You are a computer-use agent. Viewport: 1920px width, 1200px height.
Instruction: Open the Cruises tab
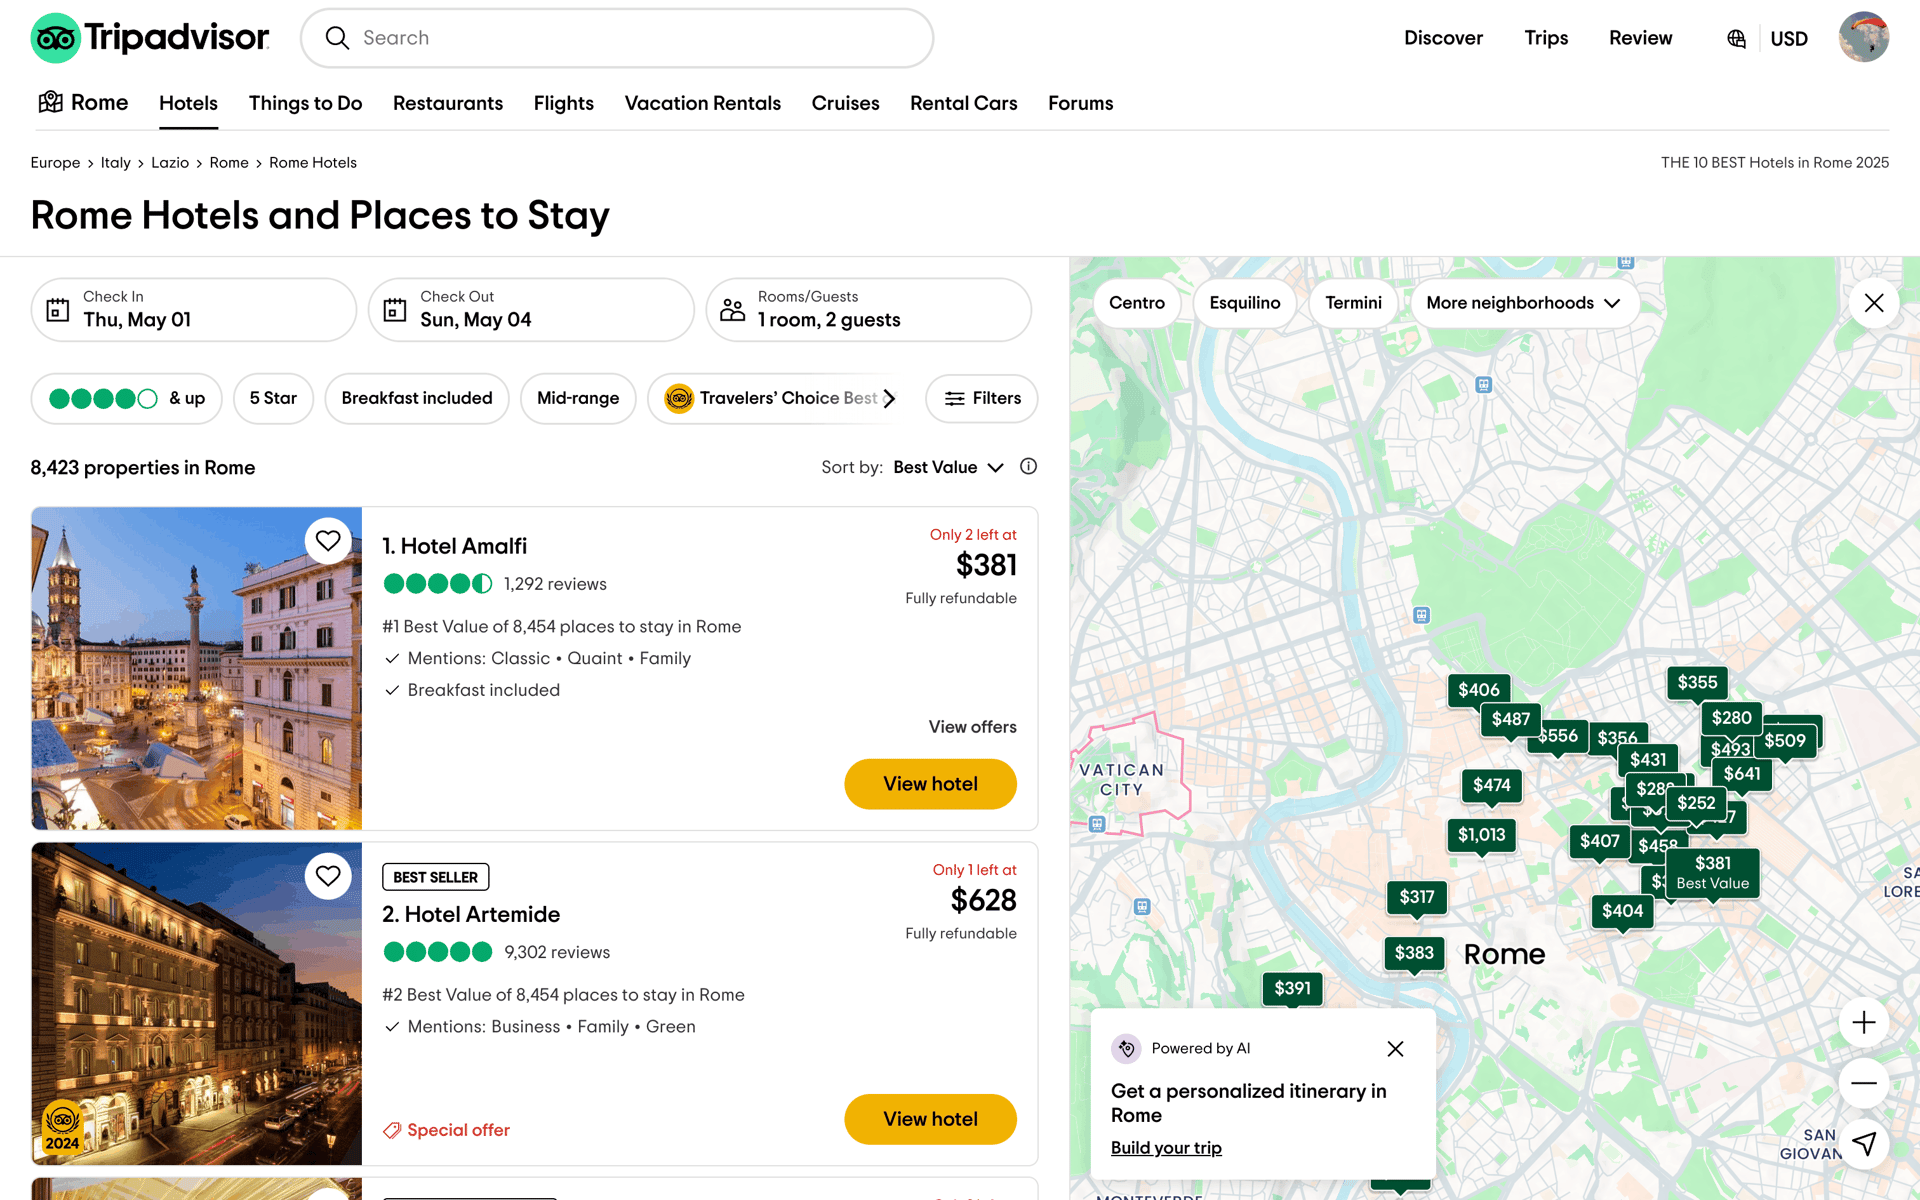(x=845, y=103)
